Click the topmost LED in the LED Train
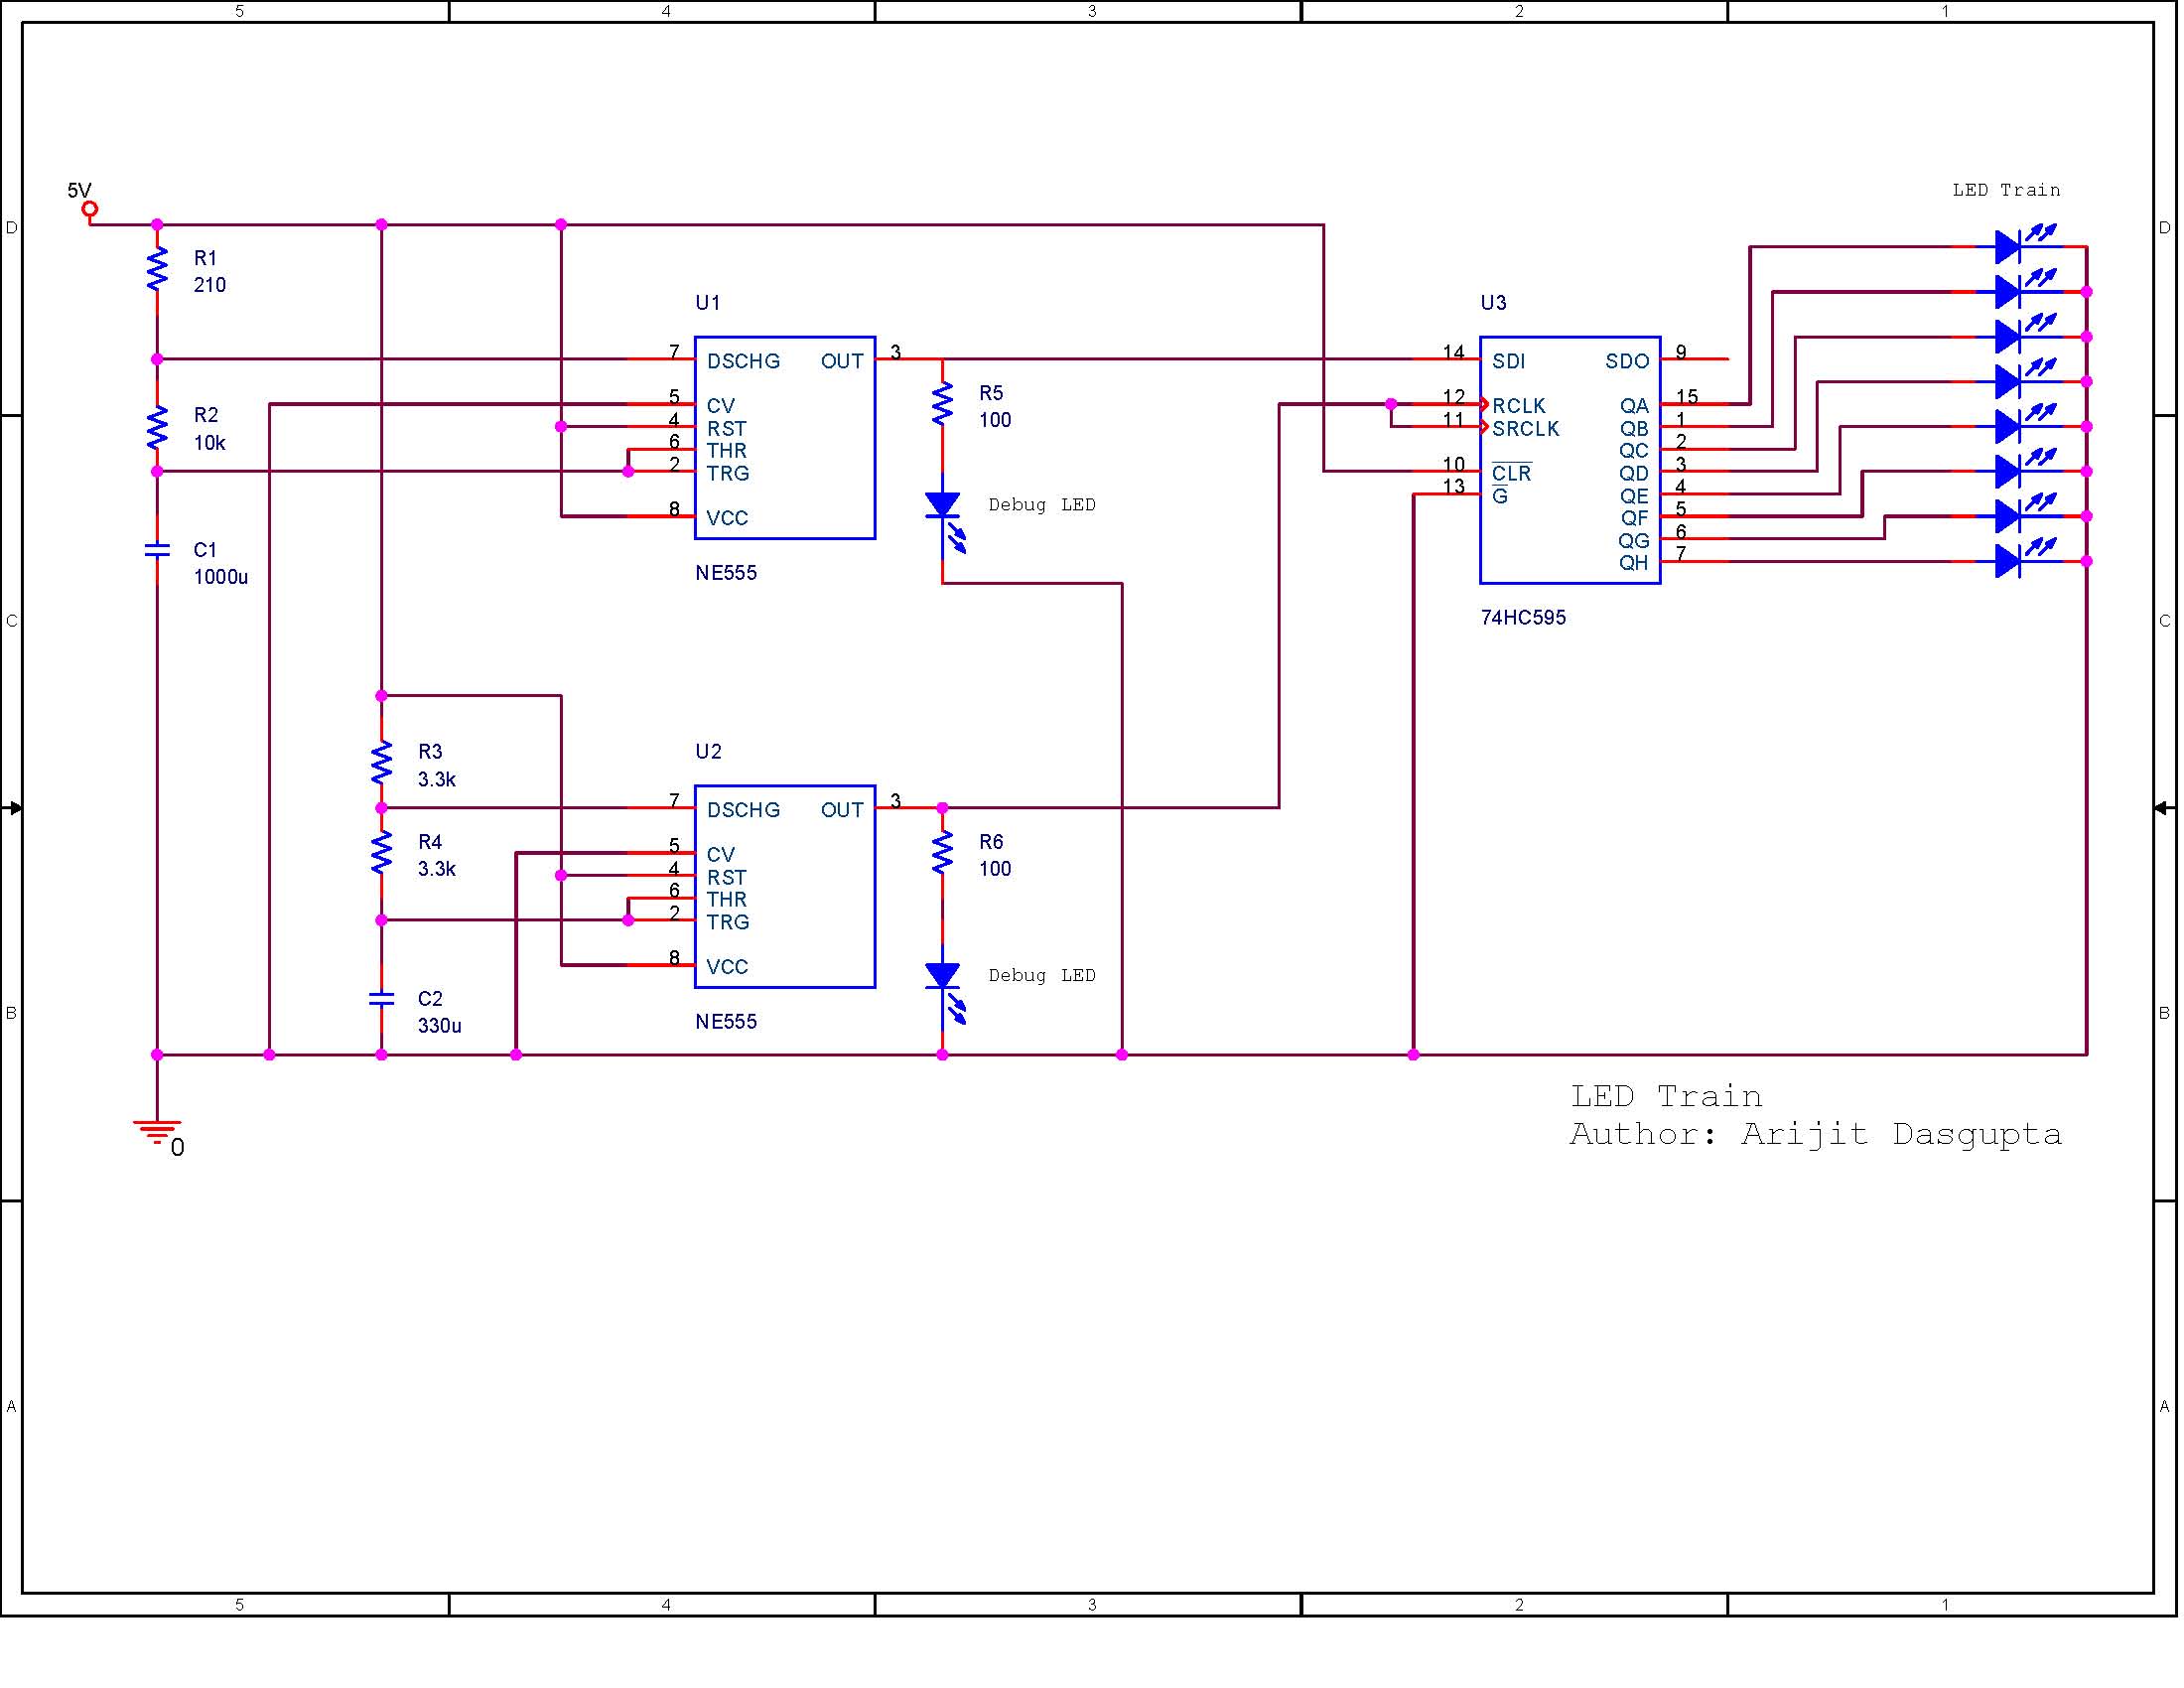Image resolution: width=2184 pixels, height=1688 pixels. [2027, 244]
